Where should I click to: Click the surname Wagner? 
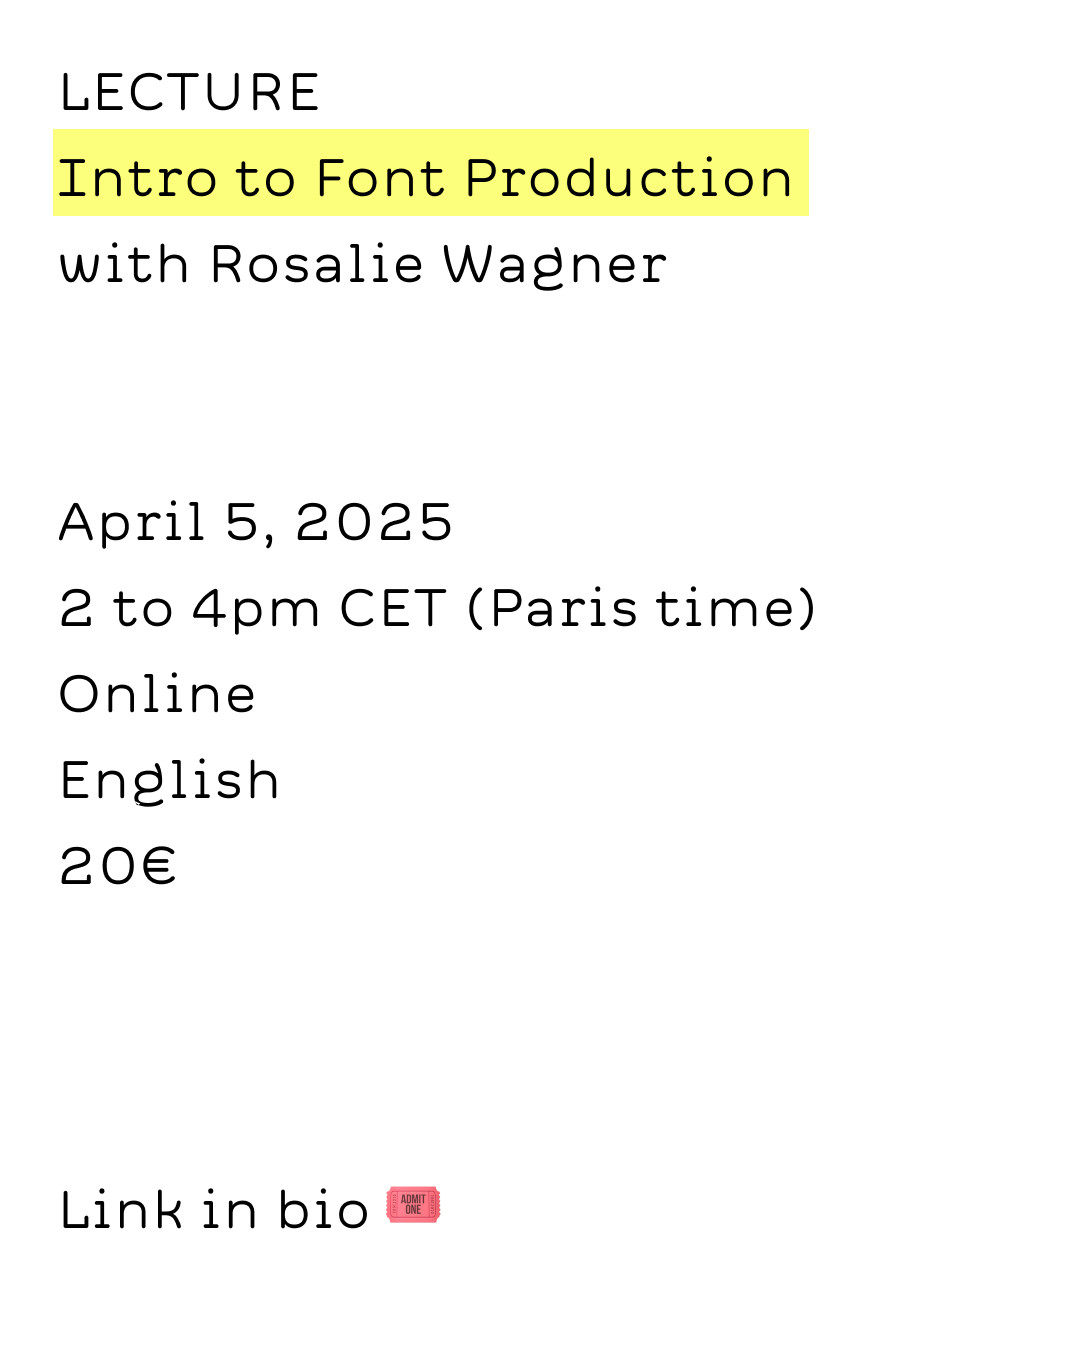click(555, 267)
